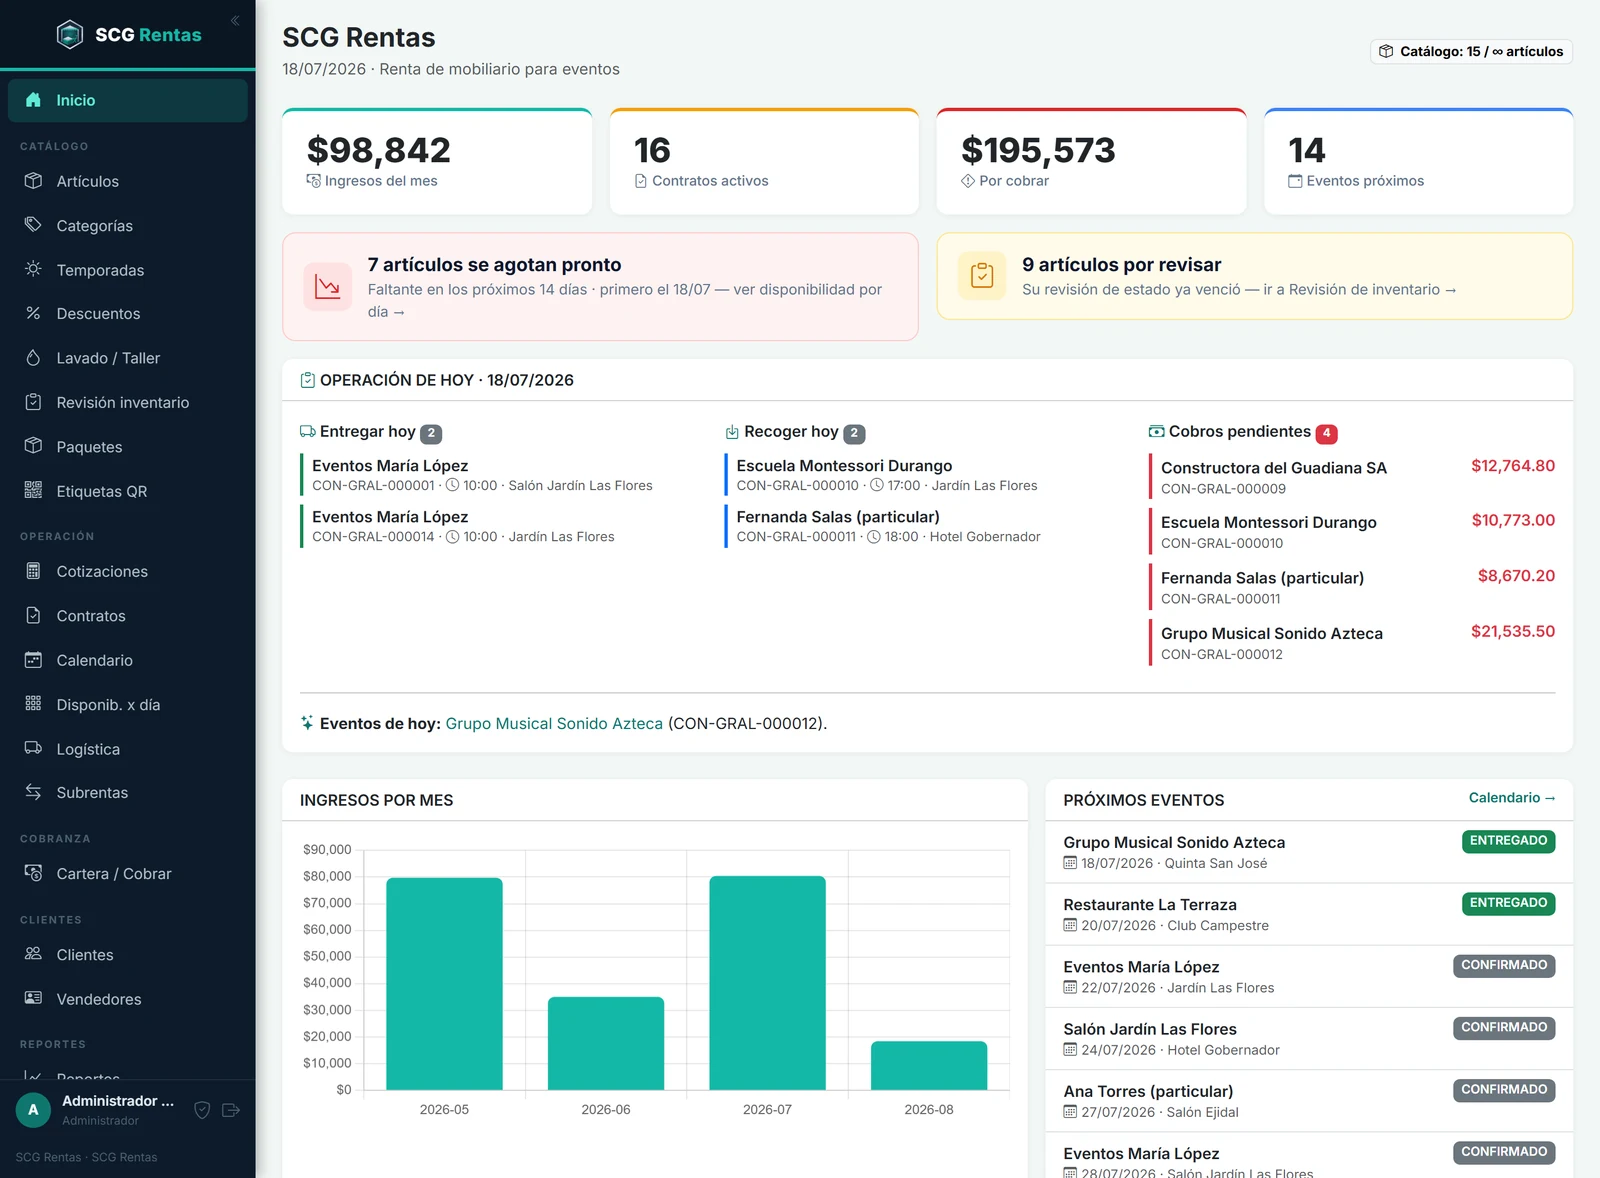This screenshot has height=1178, width=1600.
Task: Click the Catálogo: 15 / ∞ artículos button
Action: pyautogui.click(x=1471, y=51)
